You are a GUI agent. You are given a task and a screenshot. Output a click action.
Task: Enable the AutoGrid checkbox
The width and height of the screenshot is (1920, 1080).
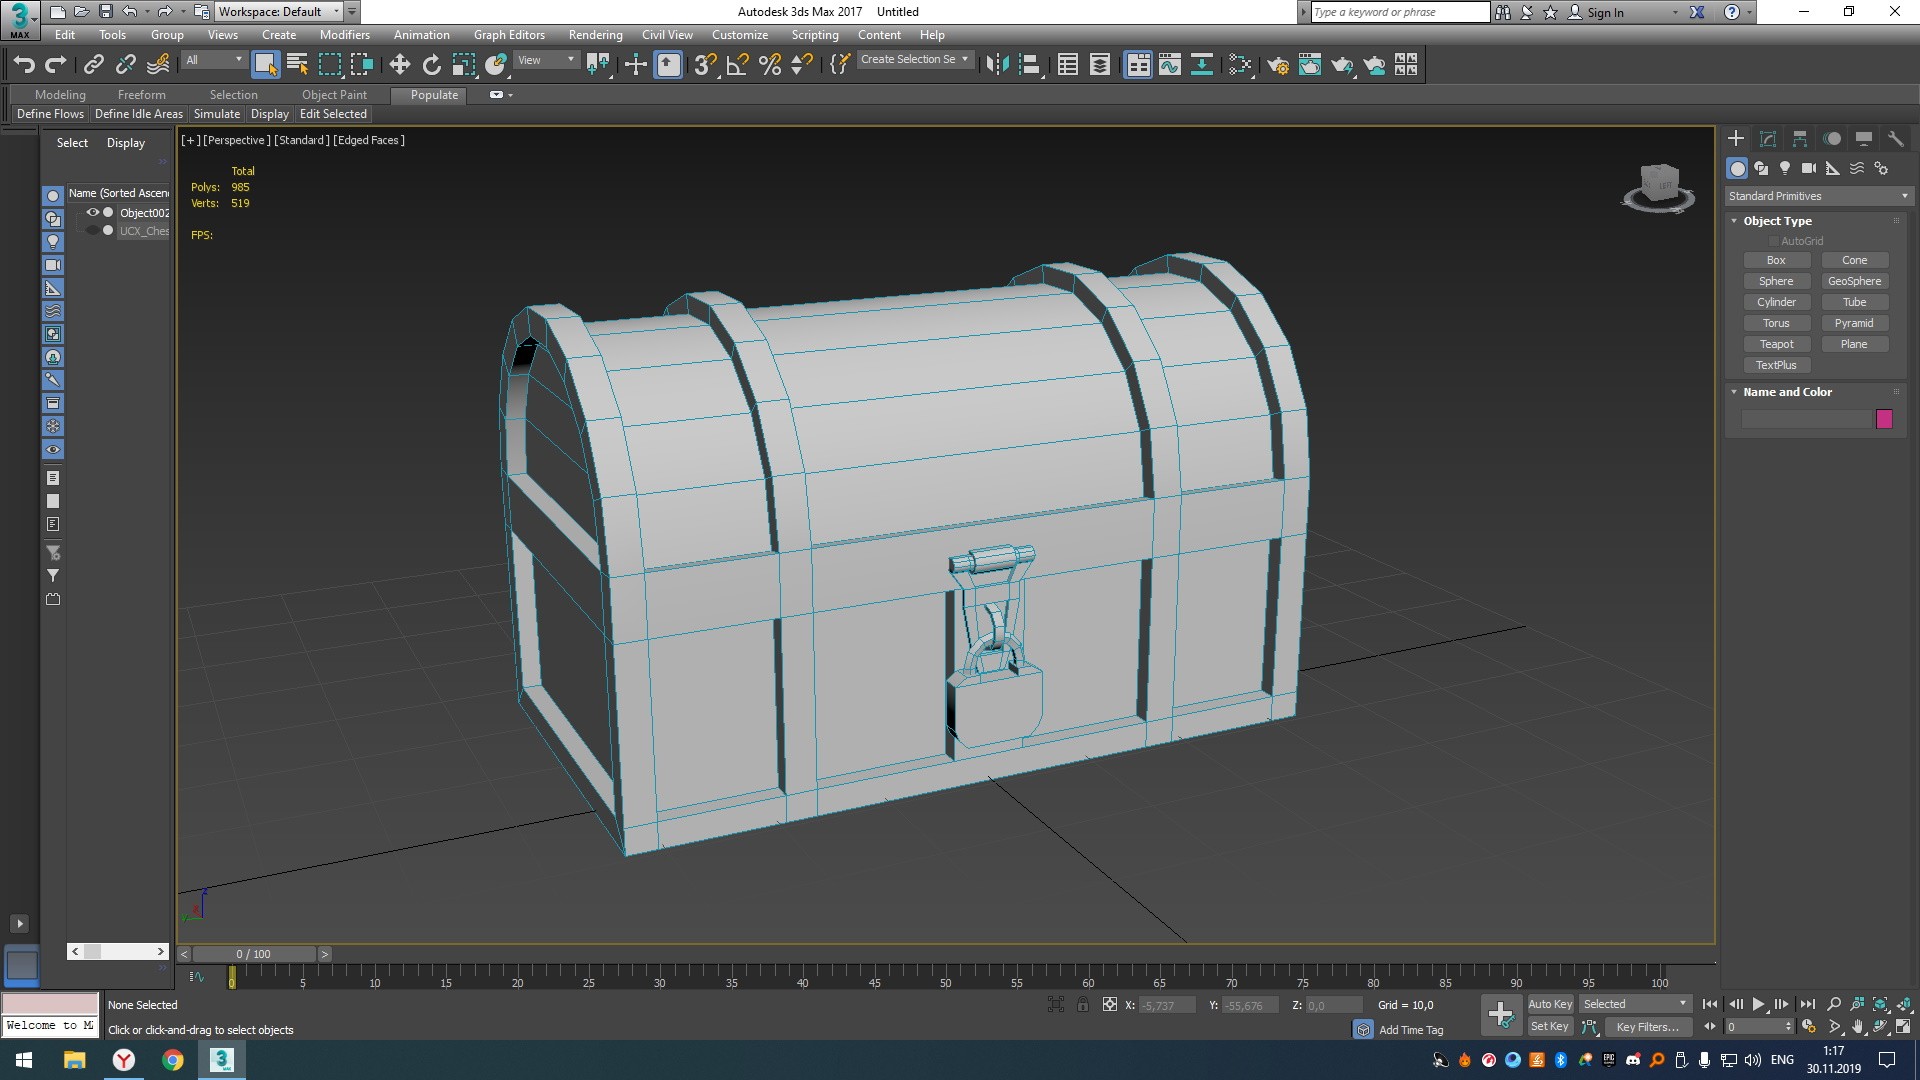click(x=1773, y=240)
